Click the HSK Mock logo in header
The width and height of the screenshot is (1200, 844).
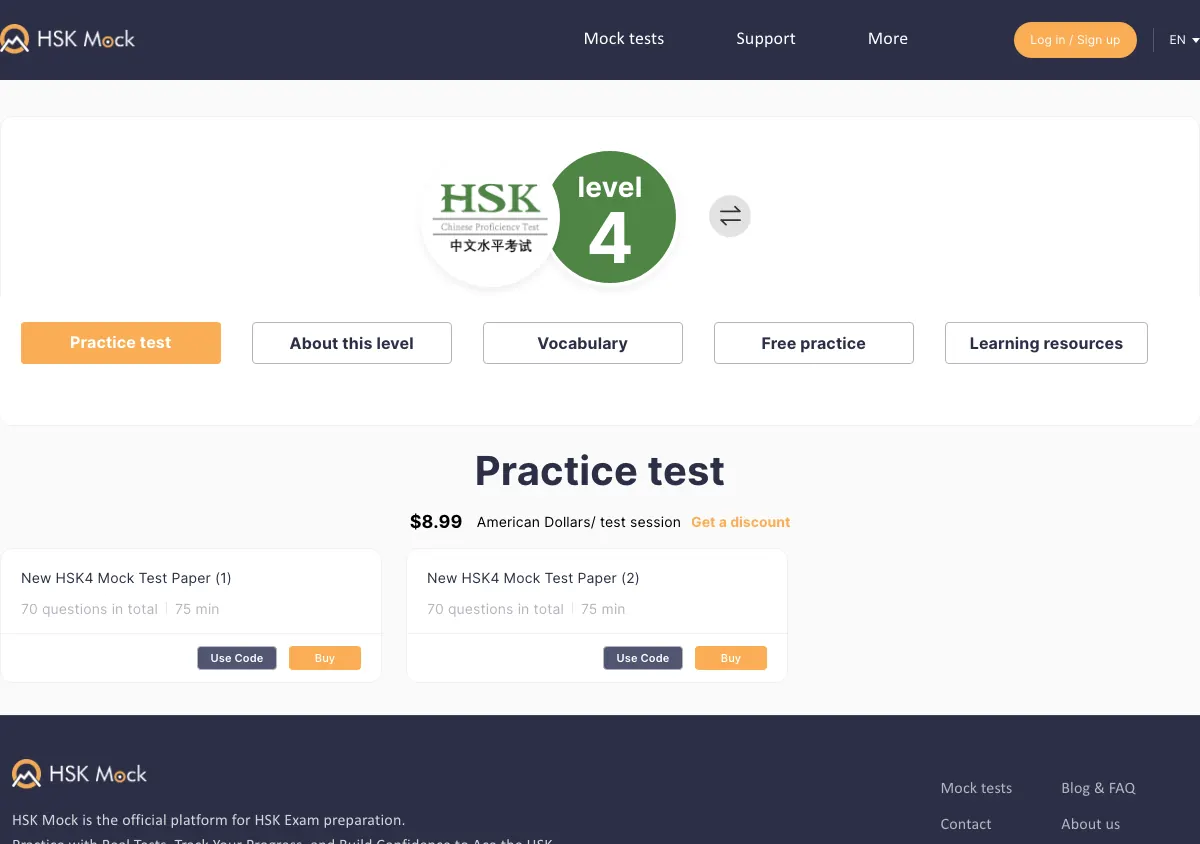(x=68, y=40)
